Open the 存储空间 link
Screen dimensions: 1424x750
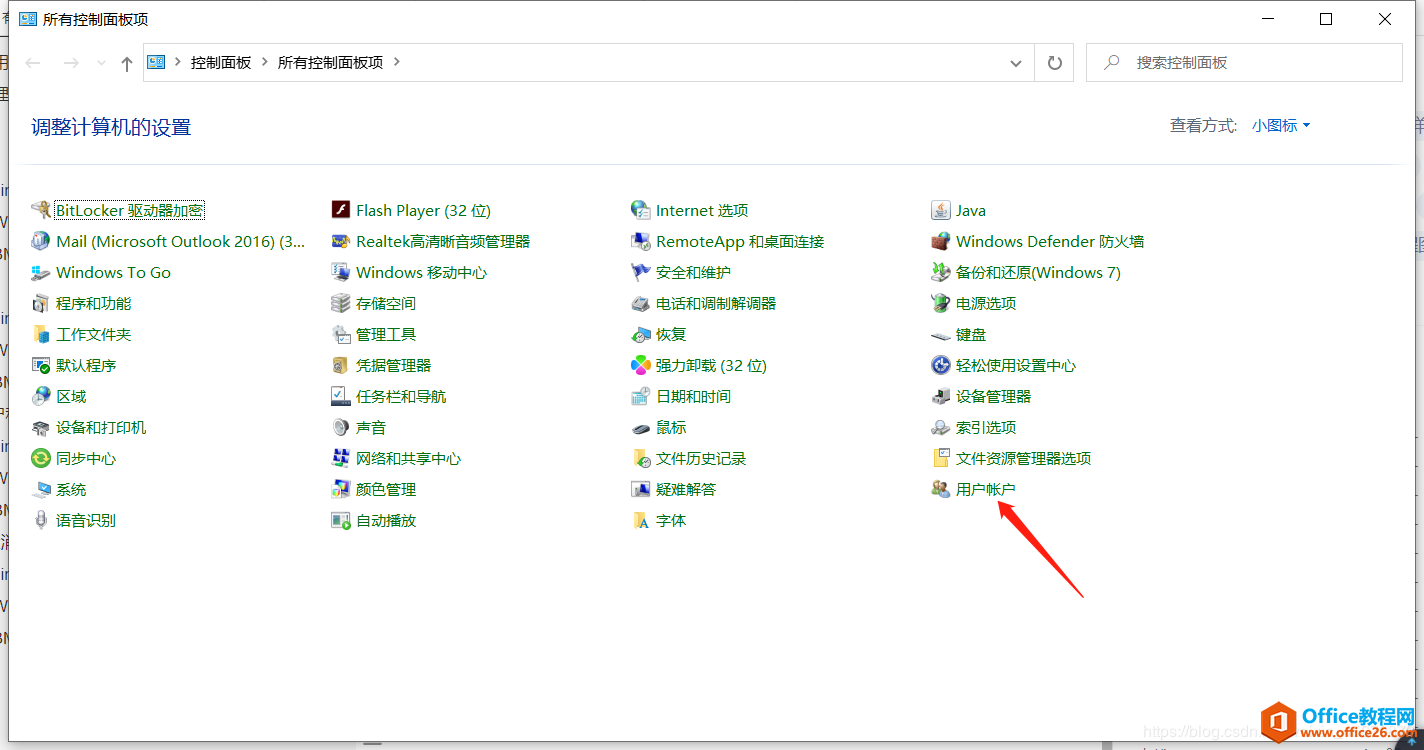click(386, 303)
